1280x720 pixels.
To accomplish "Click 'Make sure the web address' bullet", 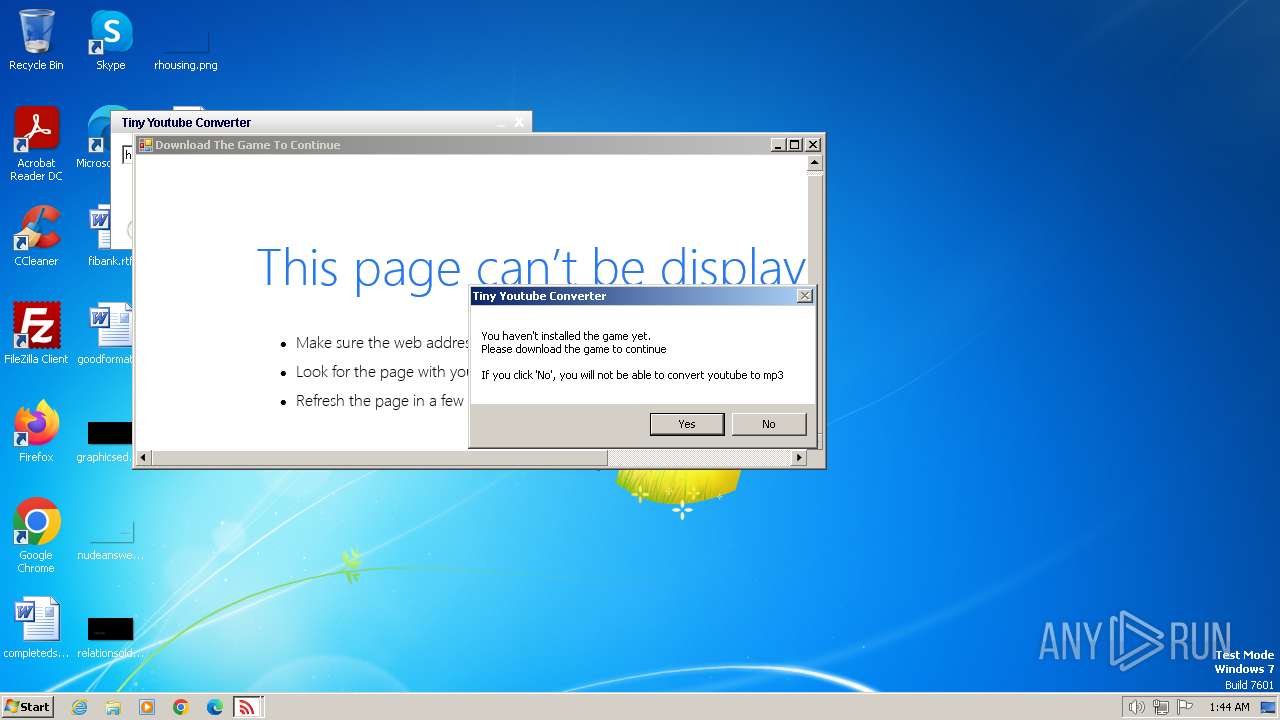I will pos(383,343).
